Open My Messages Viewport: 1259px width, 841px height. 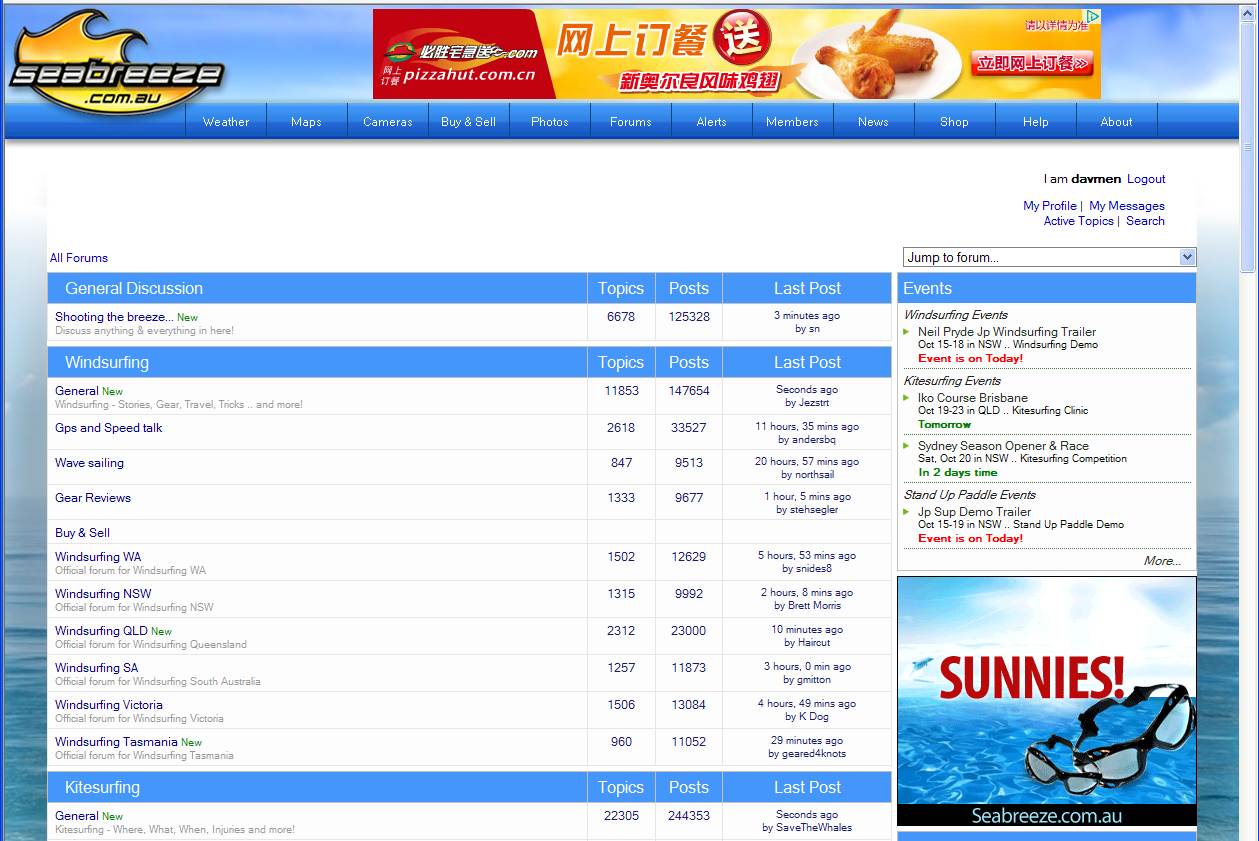point(1127,205)
